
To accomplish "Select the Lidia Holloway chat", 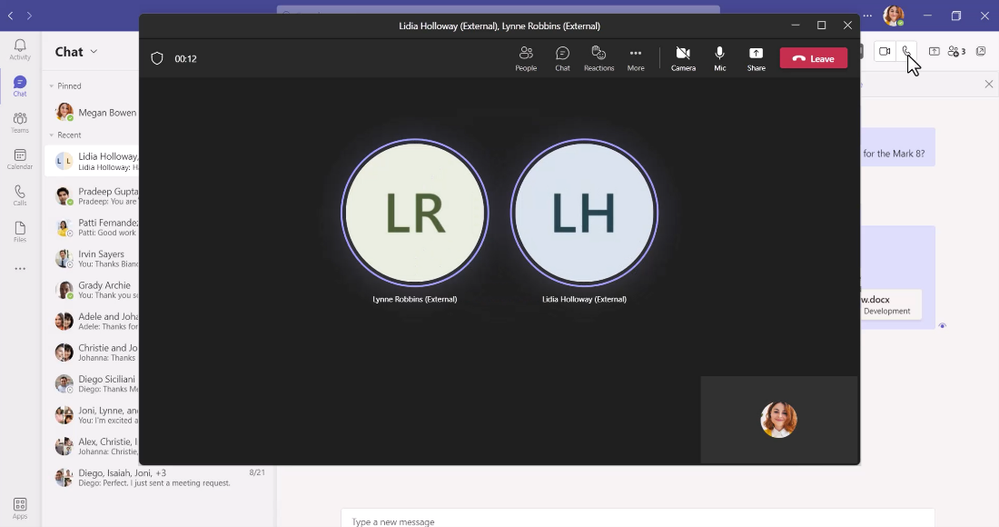I will click(x=92, y=161).
